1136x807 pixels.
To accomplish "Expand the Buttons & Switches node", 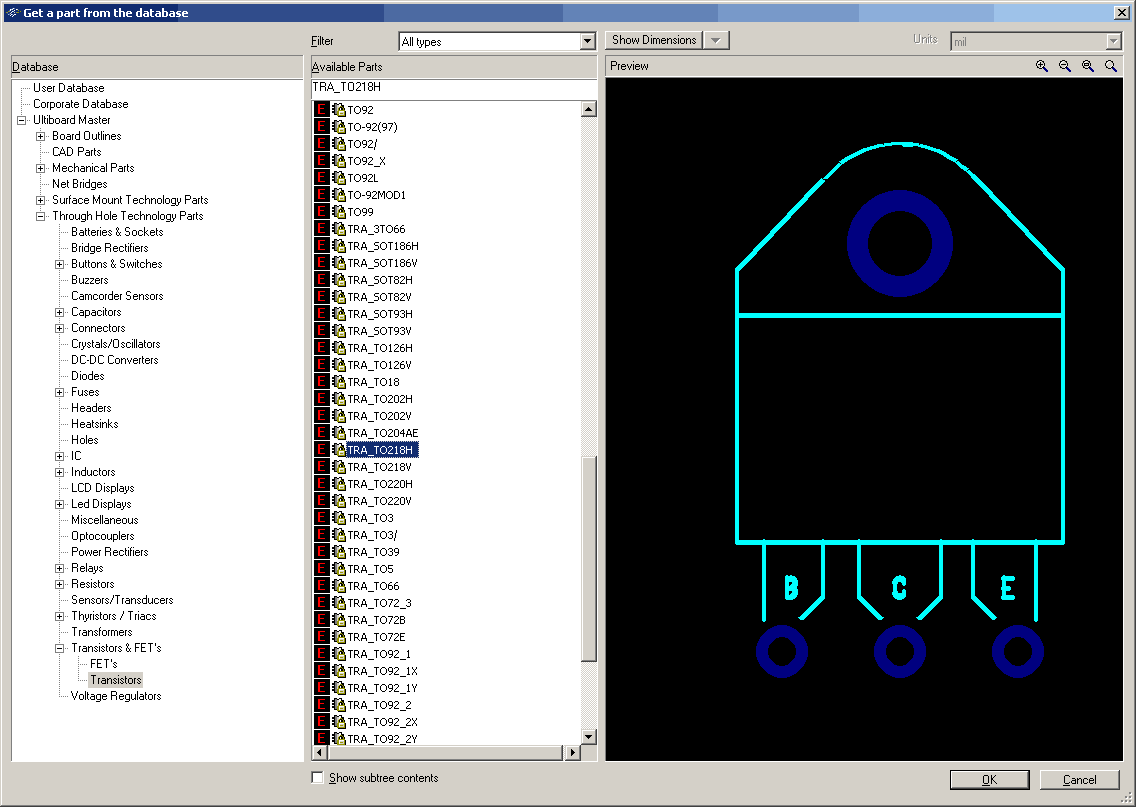I will click(59, 264).
